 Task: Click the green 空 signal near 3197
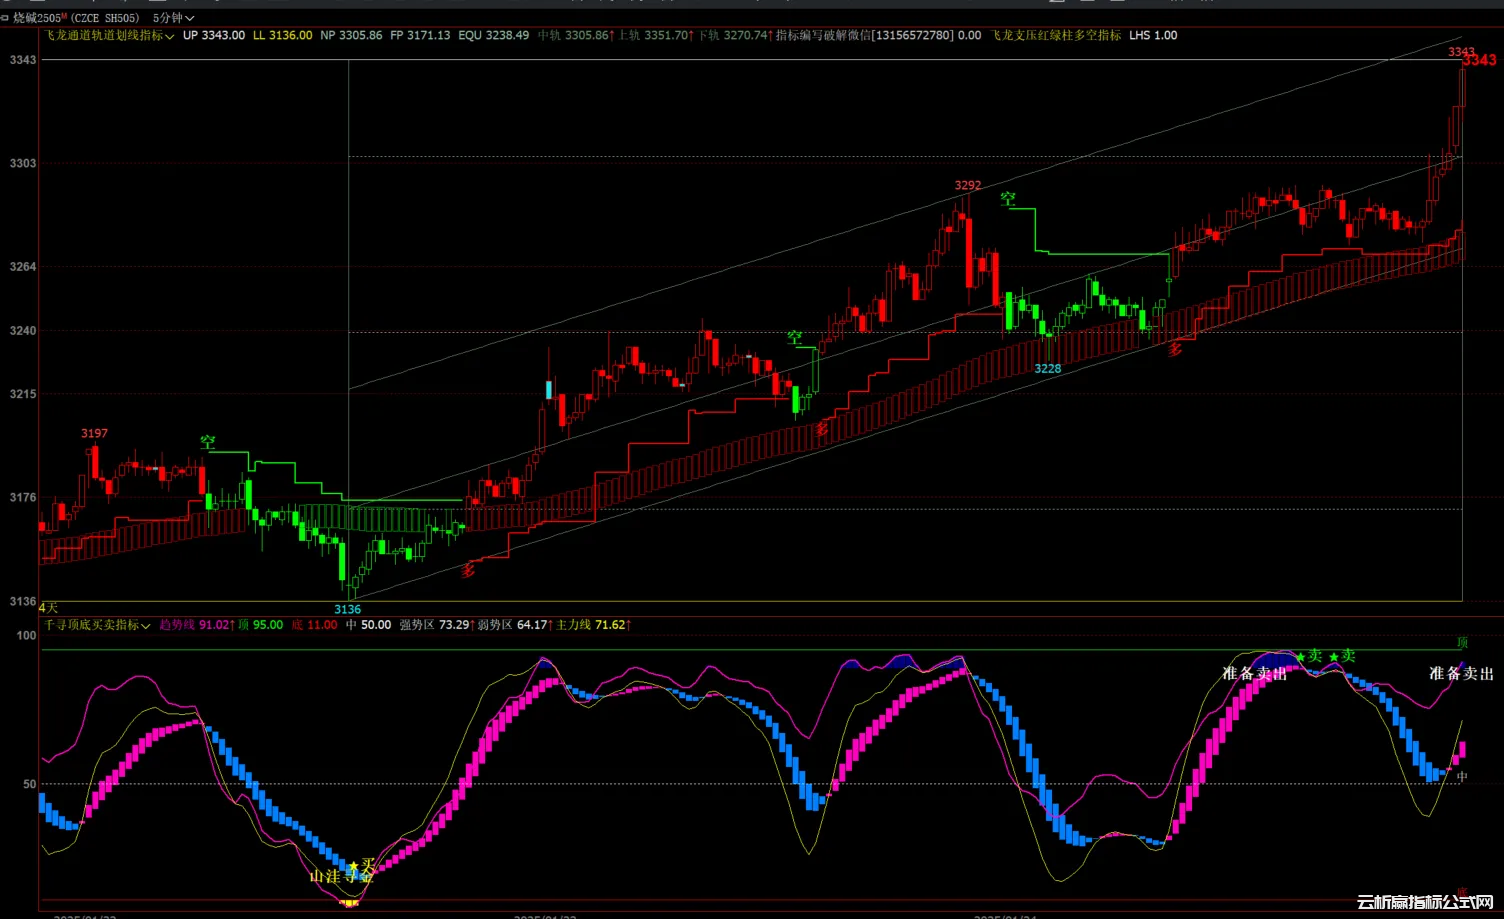[207, 442]
